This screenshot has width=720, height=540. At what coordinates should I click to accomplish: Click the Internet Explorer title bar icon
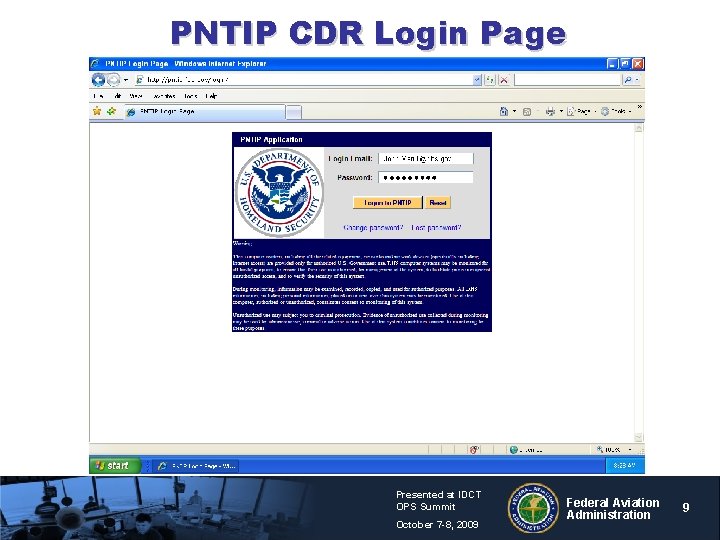tap(95, 63)
